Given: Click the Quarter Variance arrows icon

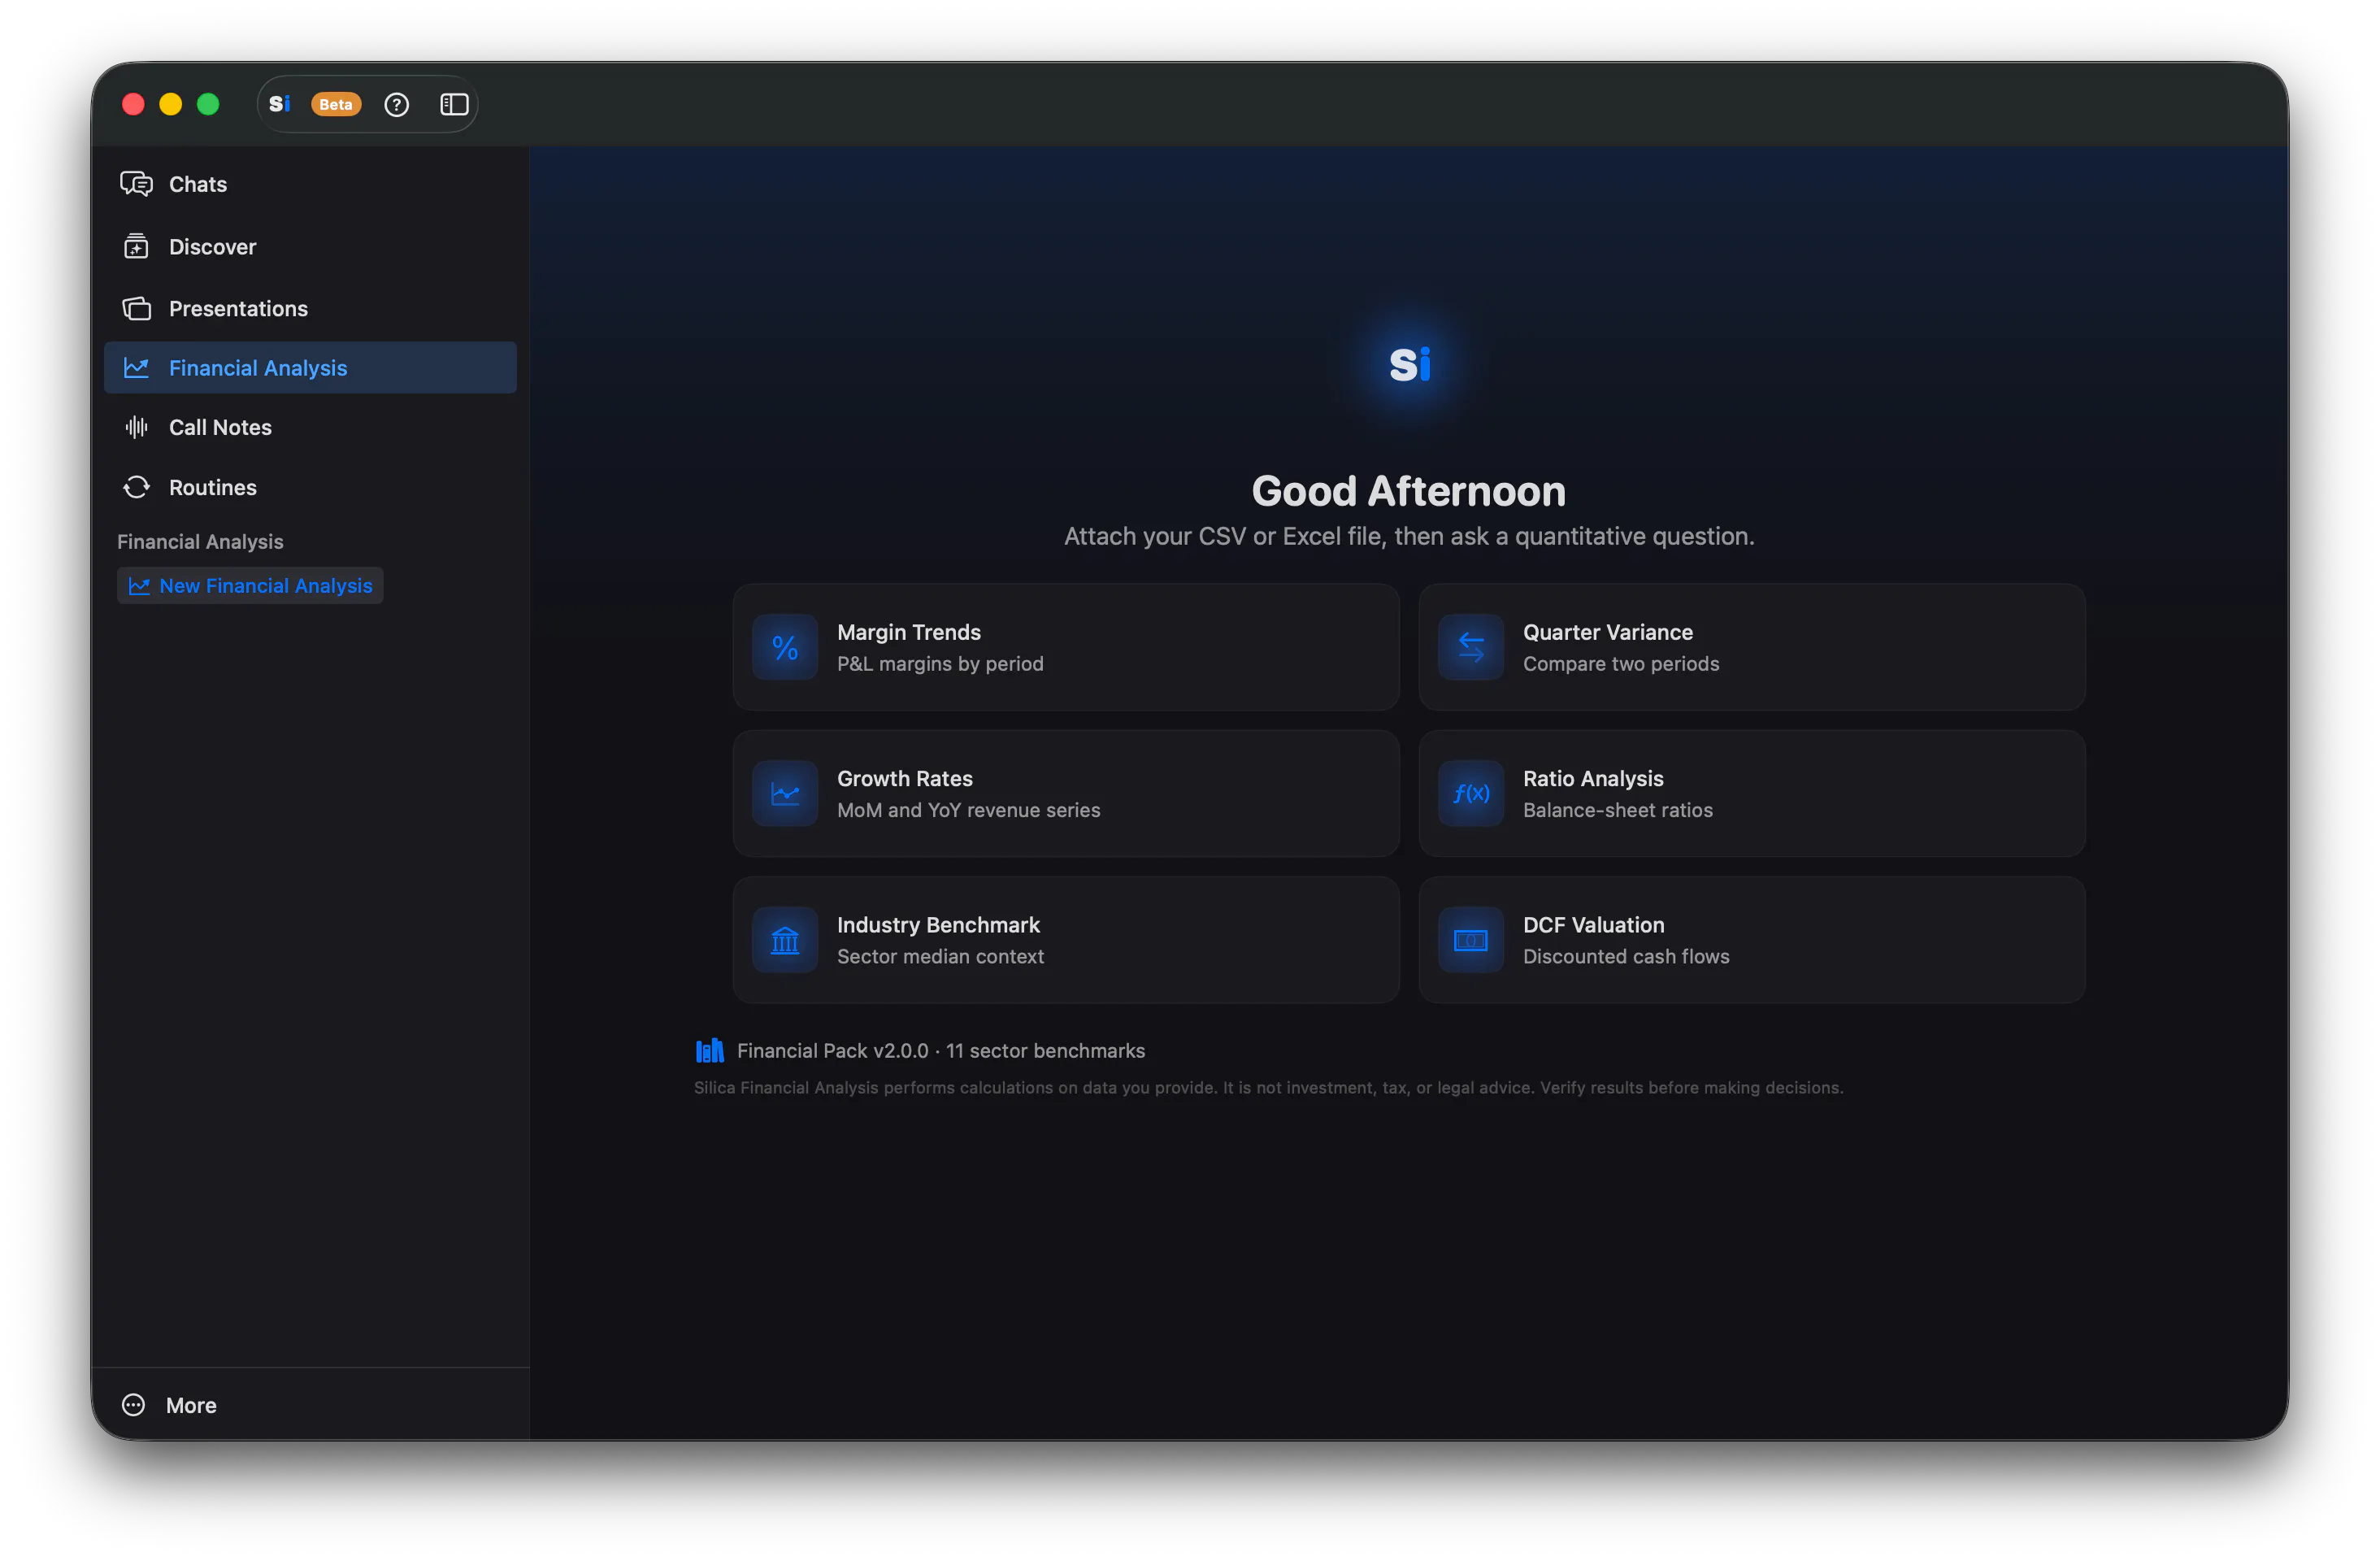Looking at the screenshot, I should (1471, 647).
